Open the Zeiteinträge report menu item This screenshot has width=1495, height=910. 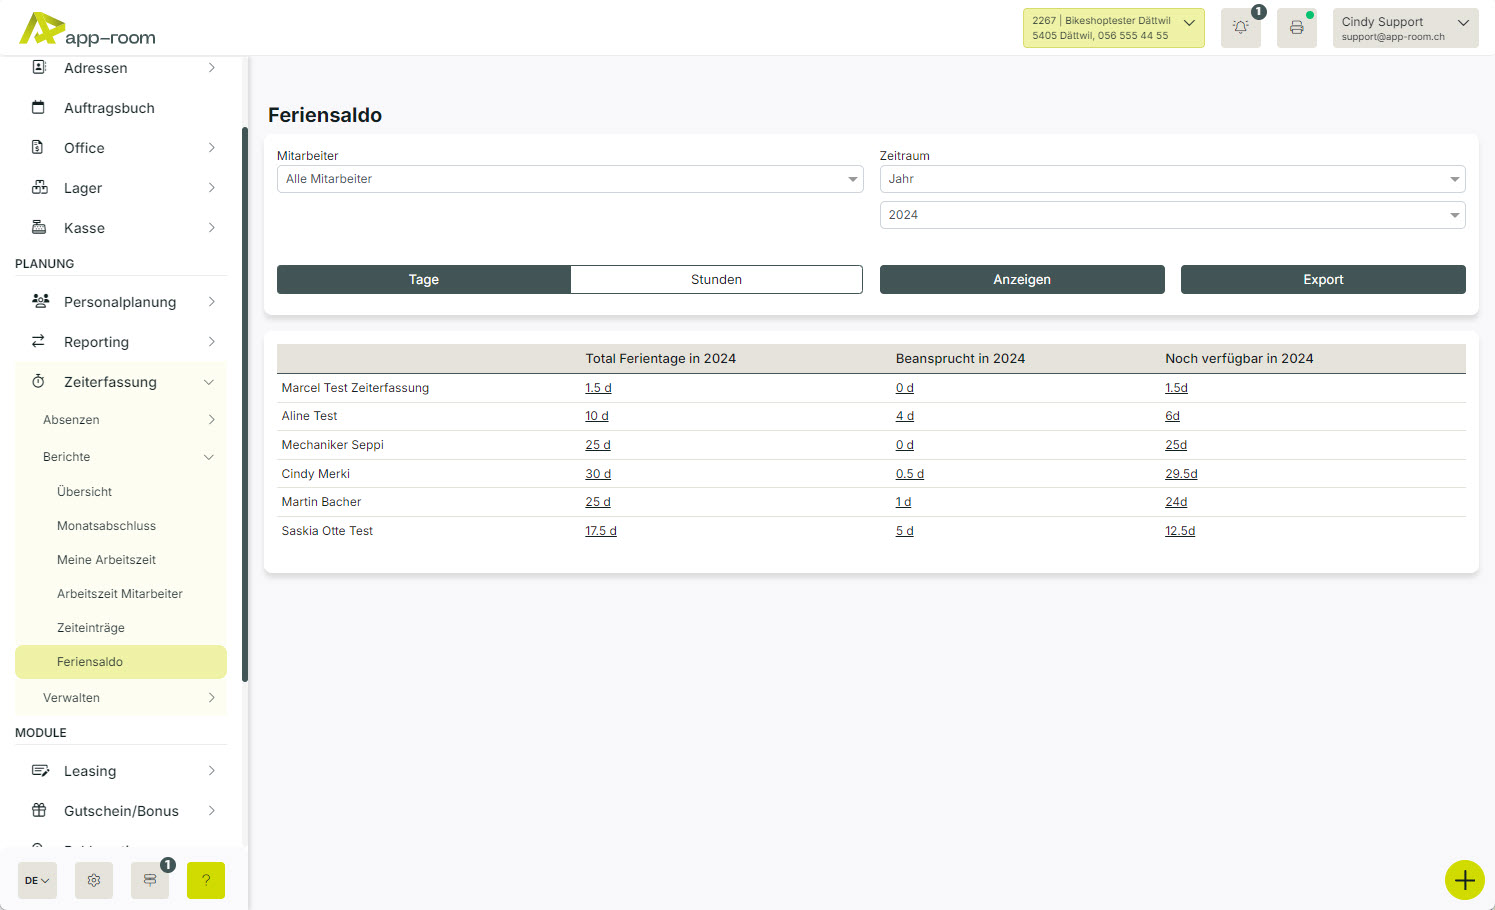coord(91,628)
